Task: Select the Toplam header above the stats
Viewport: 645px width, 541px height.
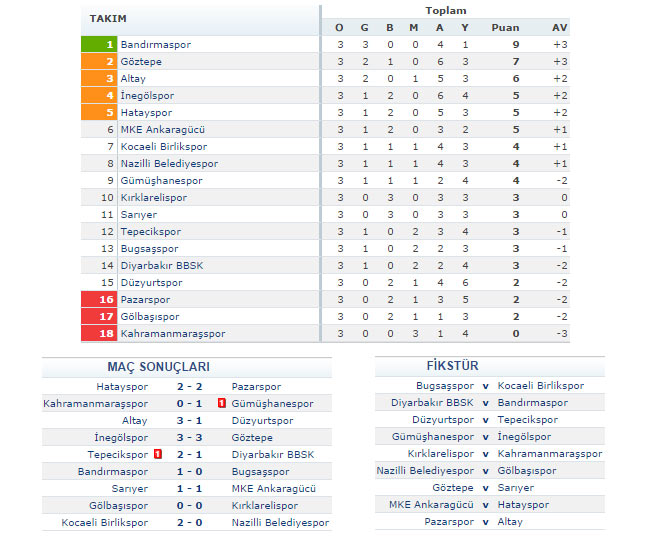Action: (x=446, y=11)
